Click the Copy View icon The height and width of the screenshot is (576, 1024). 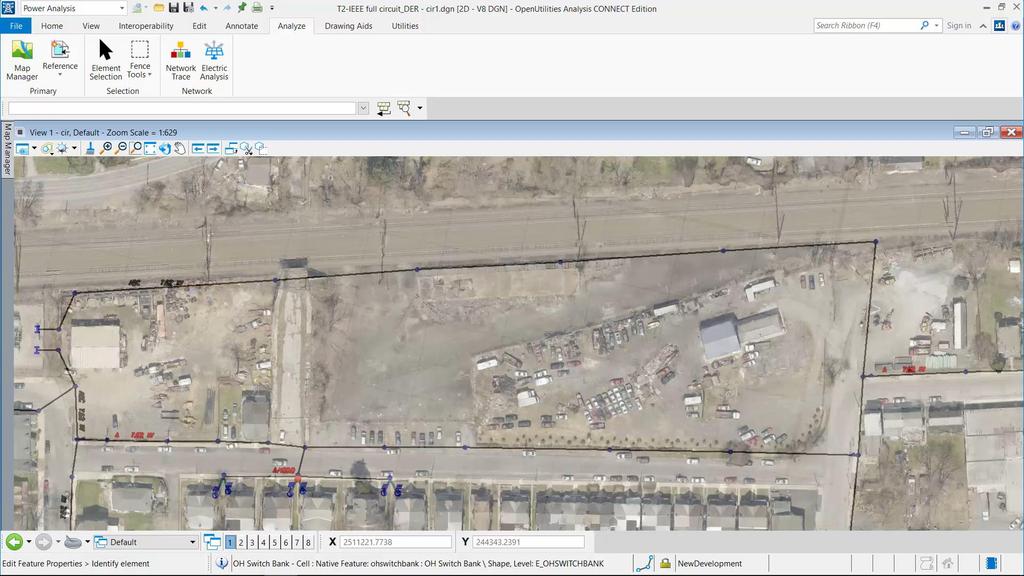(231, 149)
